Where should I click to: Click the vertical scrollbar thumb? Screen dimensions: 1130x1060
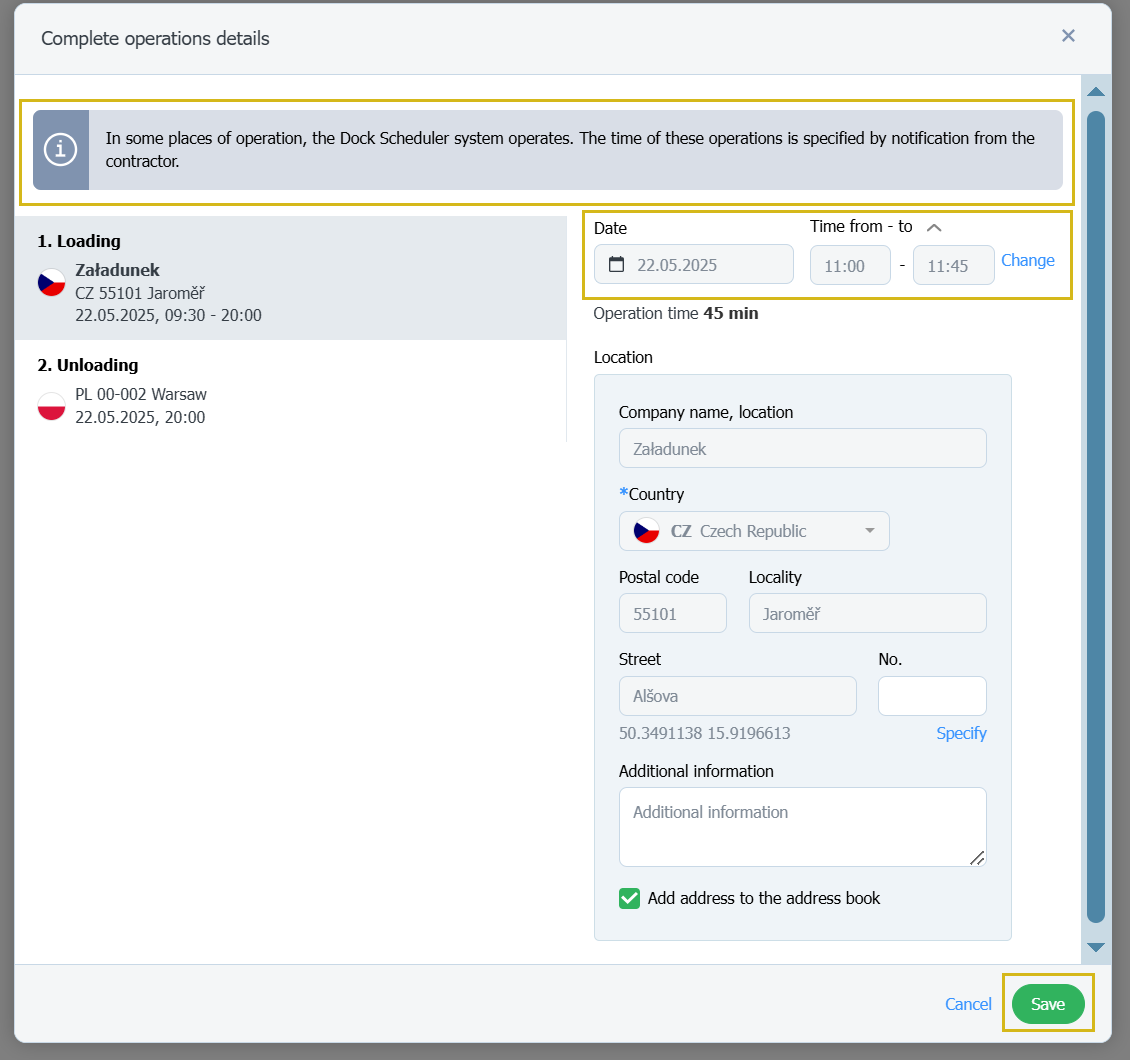[1095, 517]
